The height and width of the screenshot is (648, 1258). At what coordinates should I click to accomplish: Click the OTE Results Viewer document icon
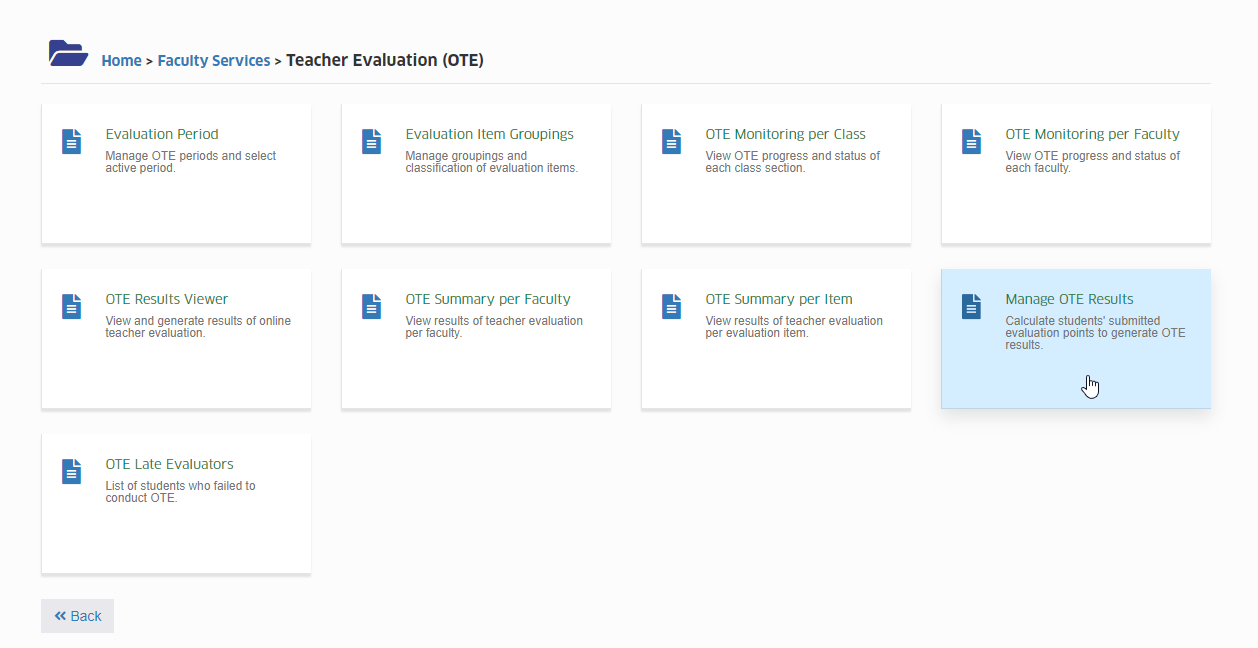coord(72,306)
